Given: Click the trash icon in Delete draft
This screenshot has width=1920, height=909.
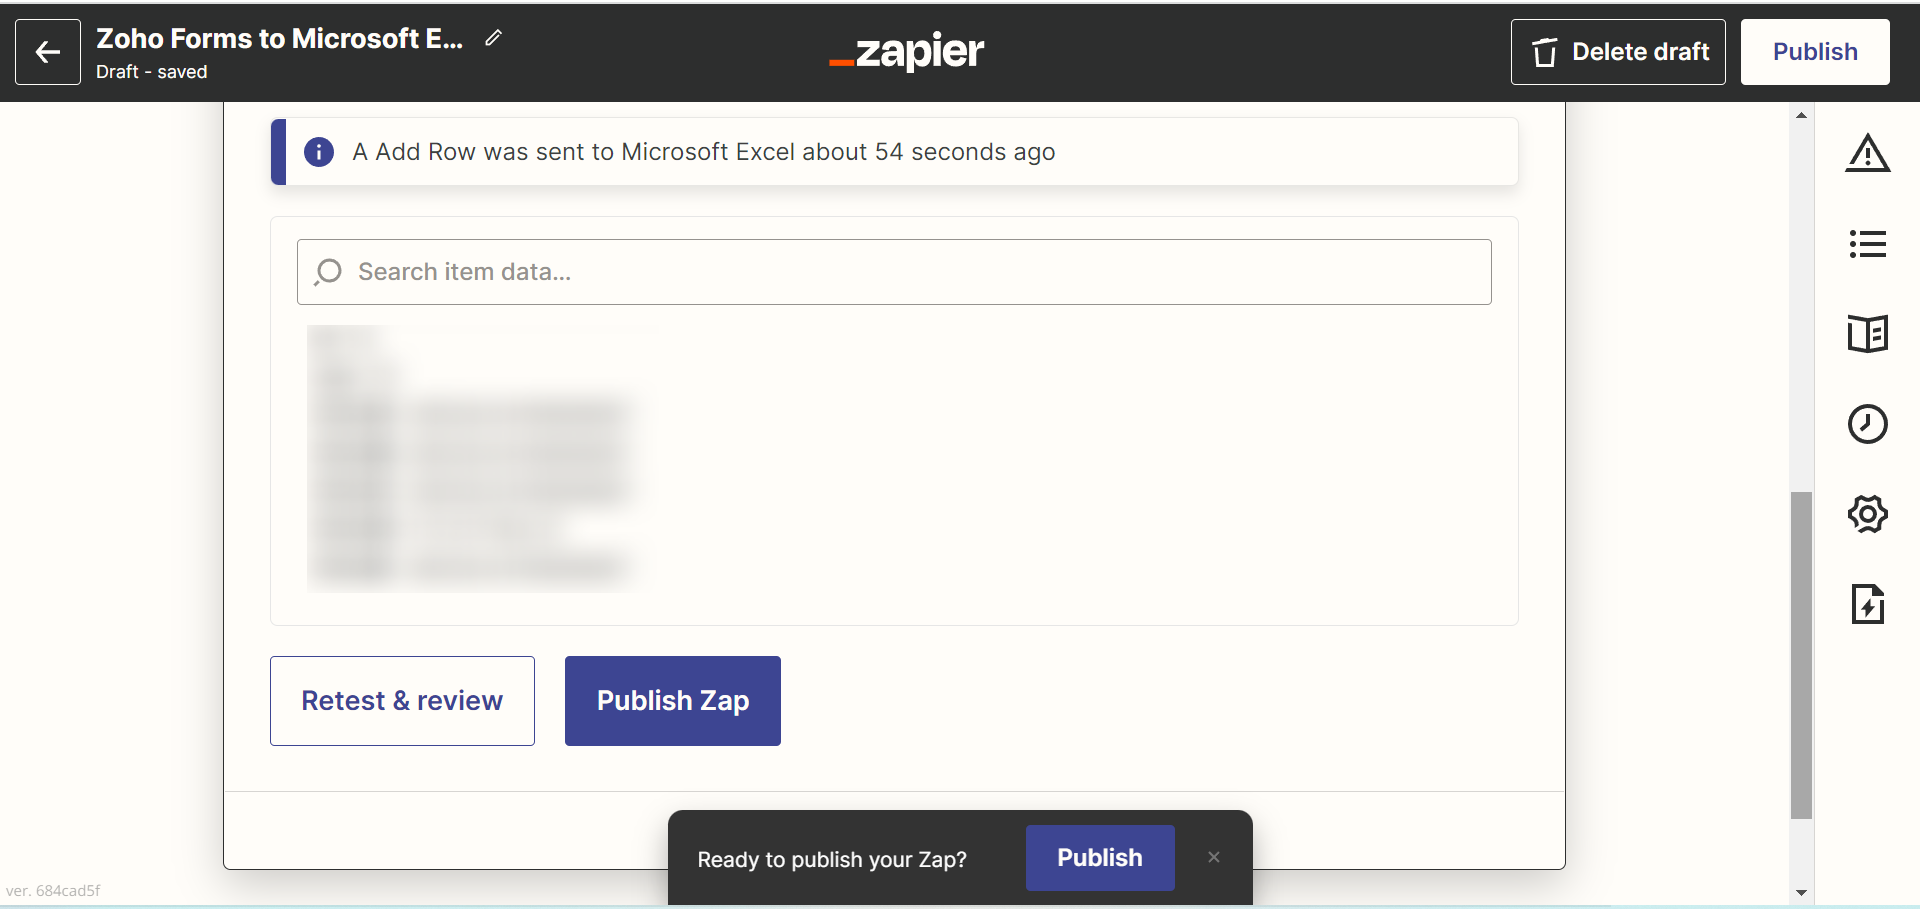Looking at the screenshot, I should click(1545, 52).
